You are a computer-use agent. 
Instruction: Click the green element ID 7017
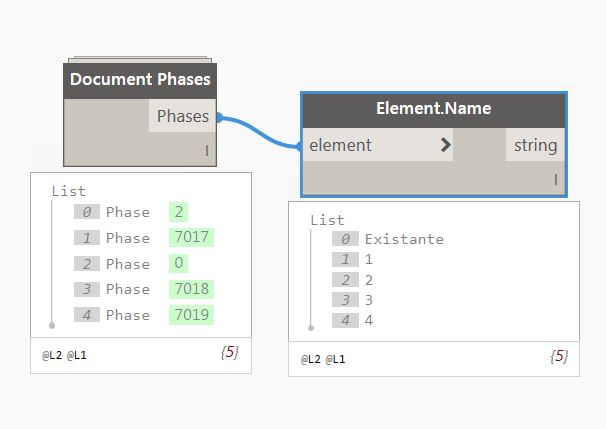pos(191,238)
